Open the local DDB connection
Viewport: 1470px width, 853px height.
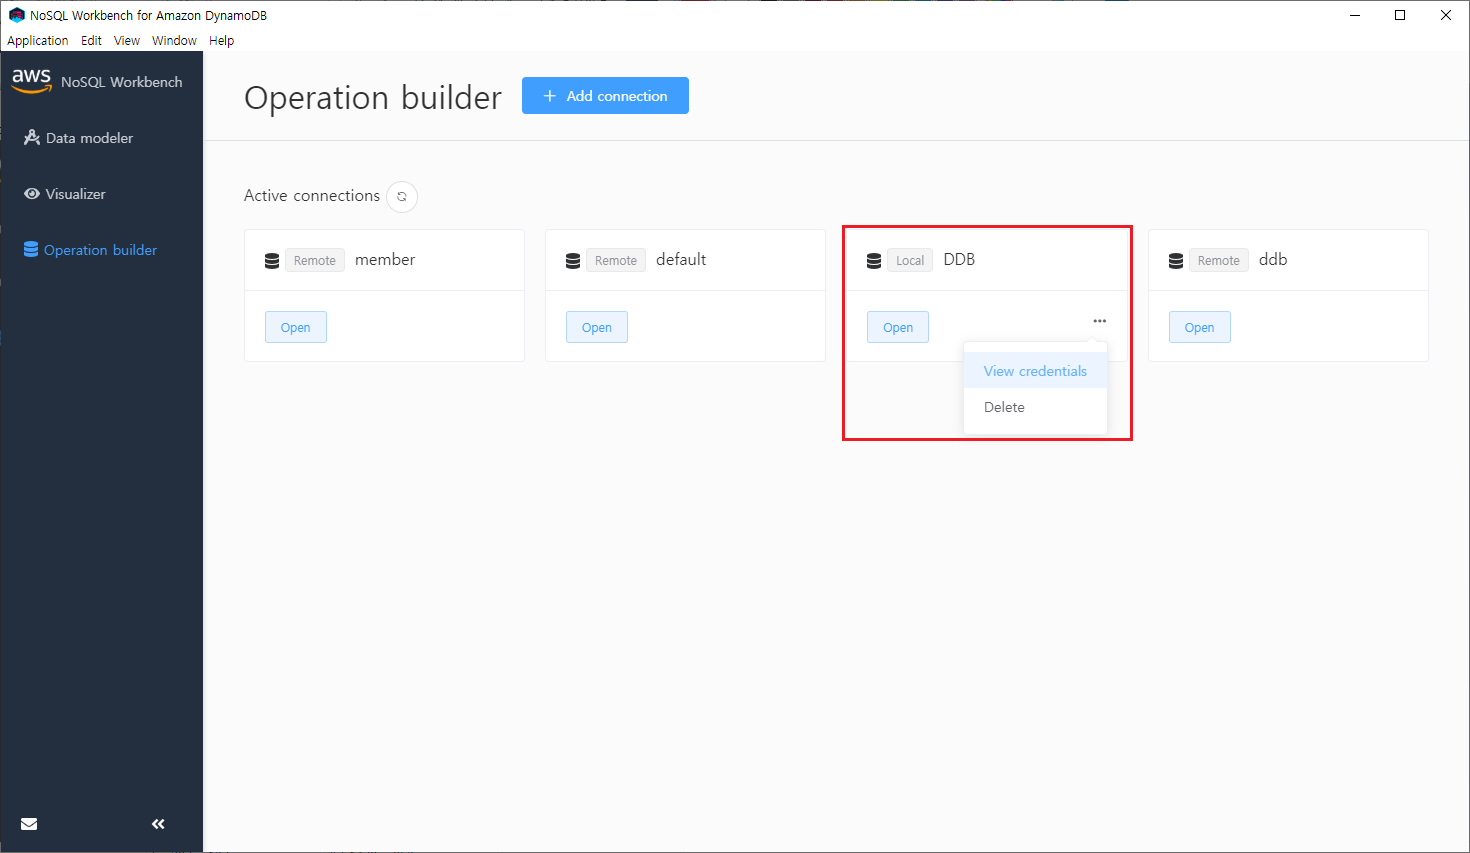898,327
